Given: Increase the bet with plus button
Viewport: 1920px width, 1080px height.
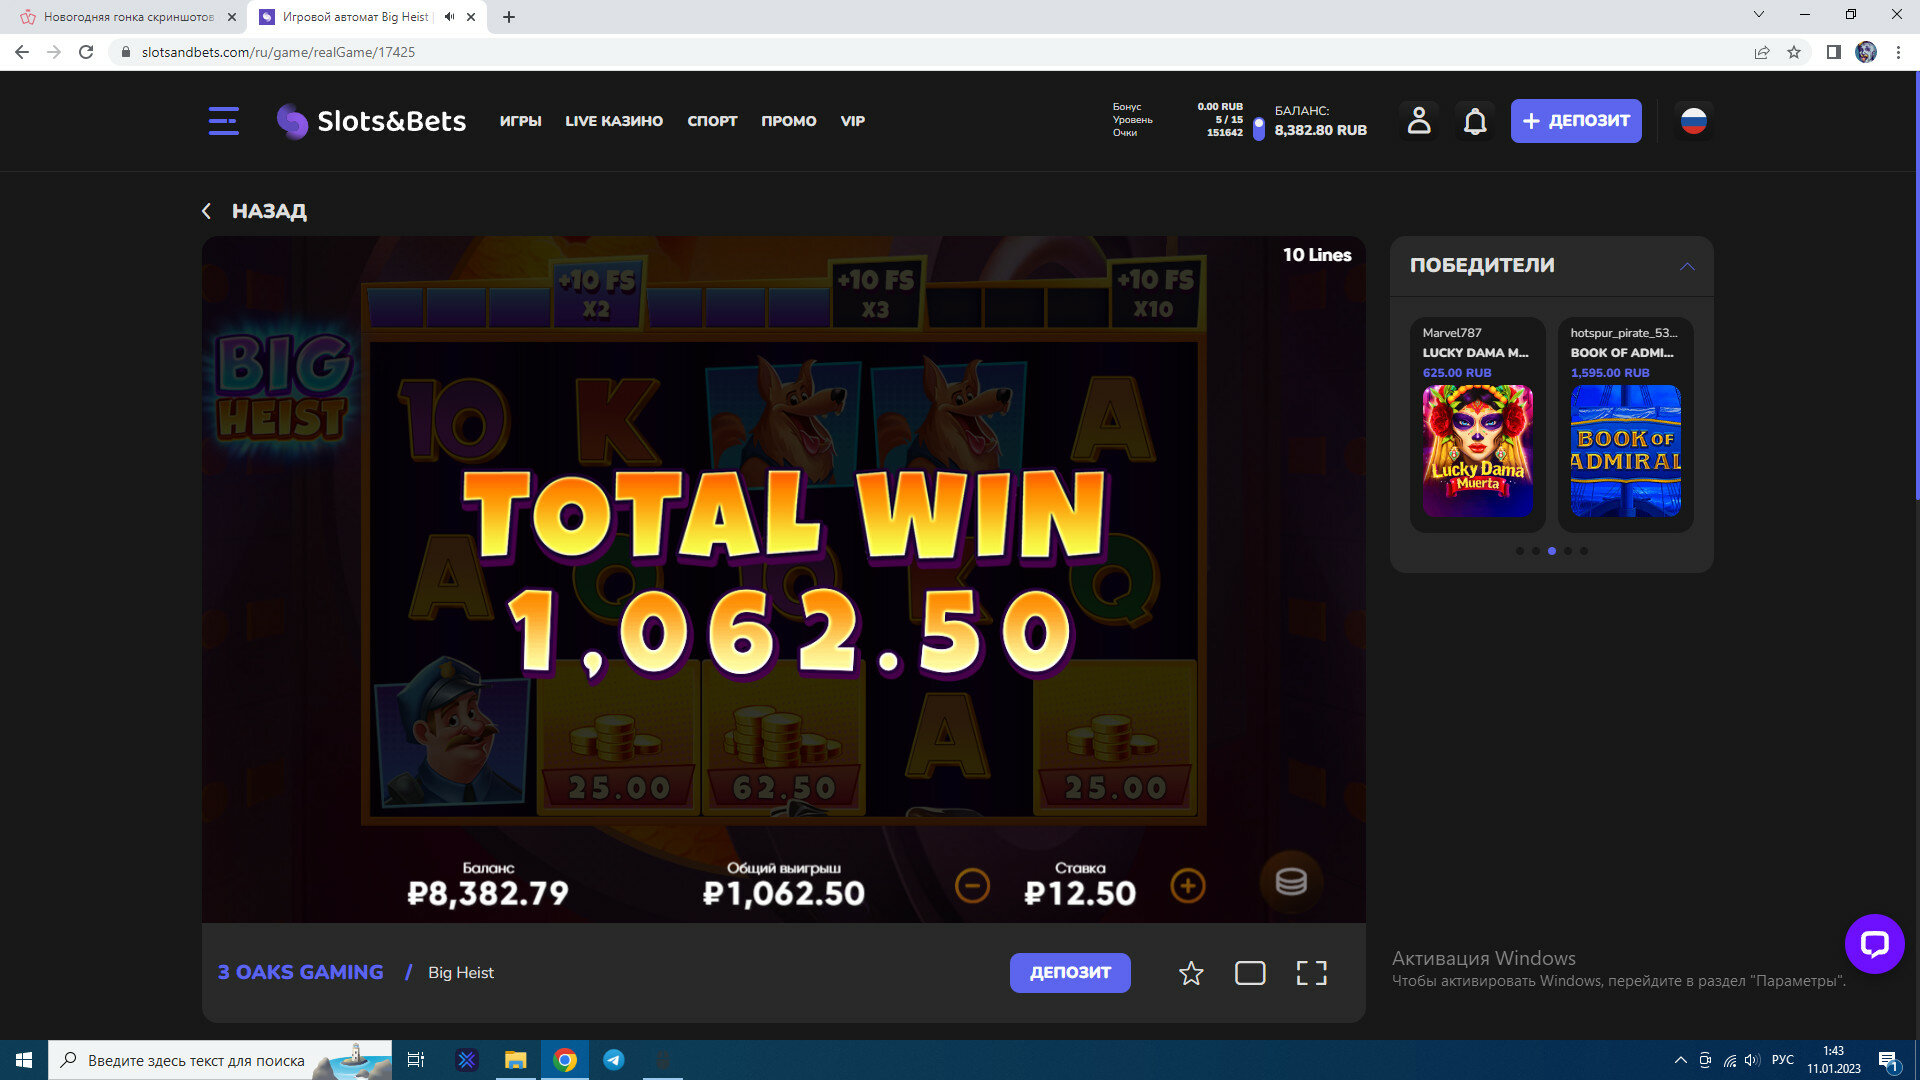Looking at the screenshot, I should 1187,886.
